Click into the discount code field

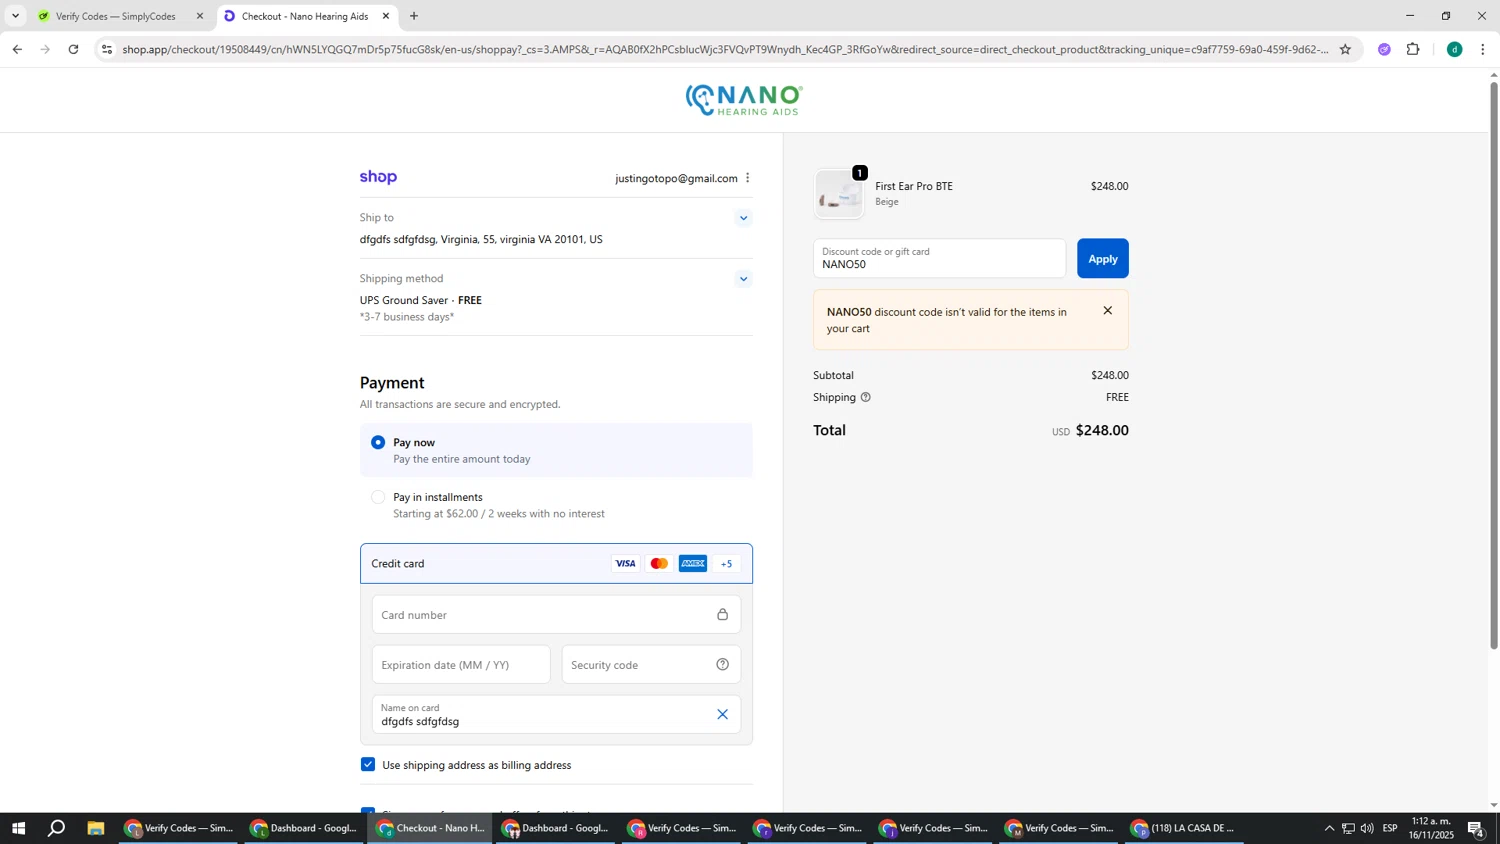[939, 259]
